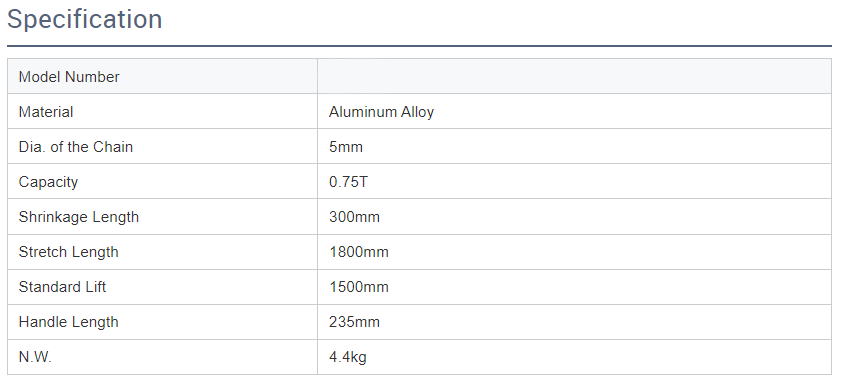Screen dimensions: 842x382
Task: Click the Specification heading
Action: 84,20
